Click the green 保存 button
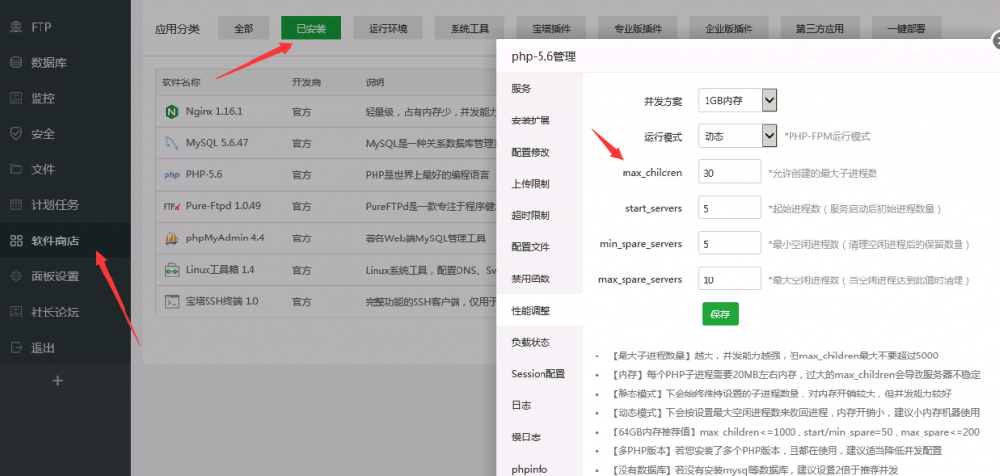This screenshot has height=476, width=1000. coord(720,314)
